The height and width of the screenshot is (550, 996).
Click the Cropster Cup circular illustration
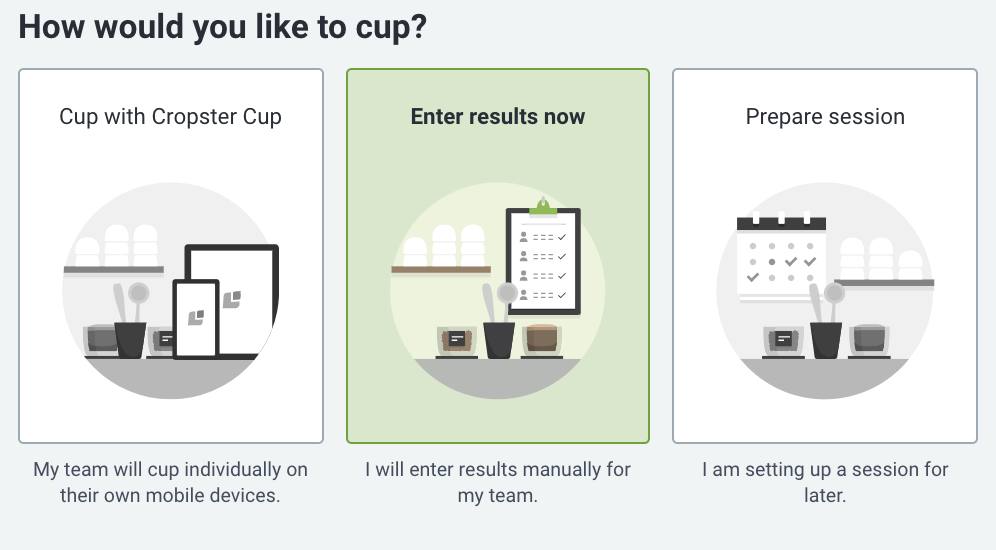[170, 291]
